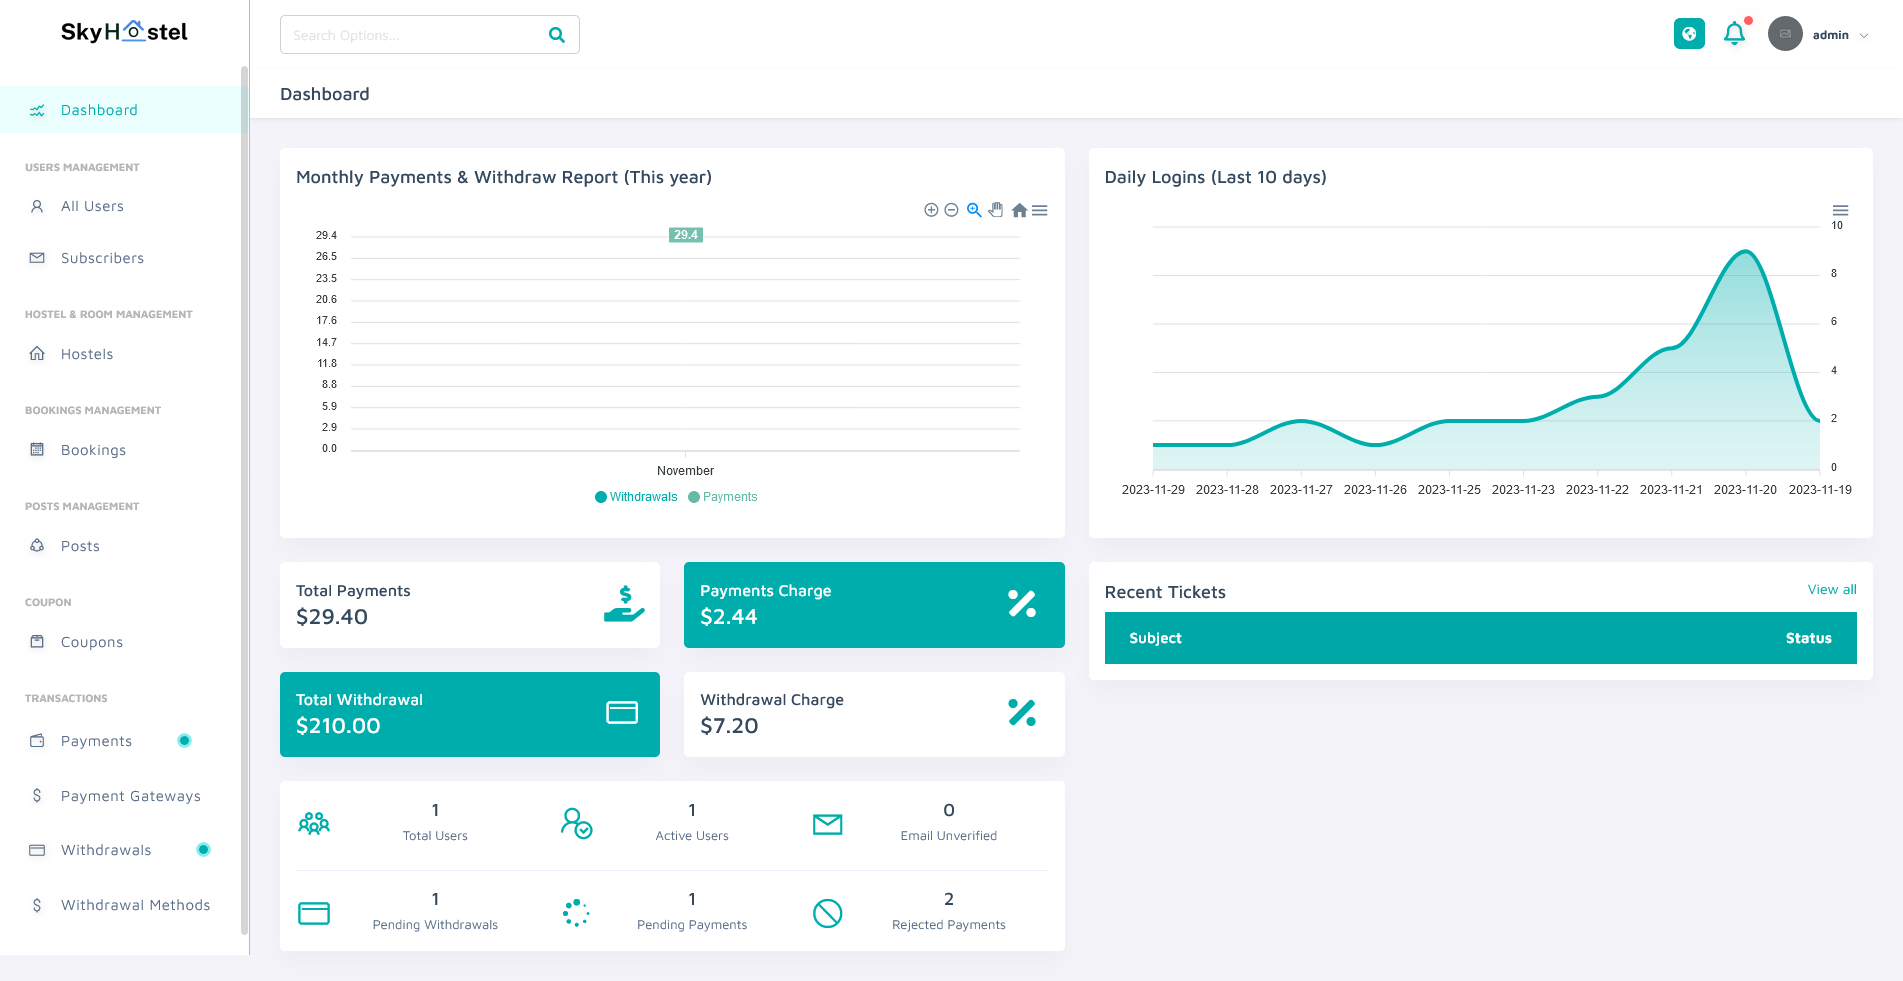Open Payment Gateways menu item
Image resolution: width=1903 pixels, height=981 pixels.
[x=130, y=796]
